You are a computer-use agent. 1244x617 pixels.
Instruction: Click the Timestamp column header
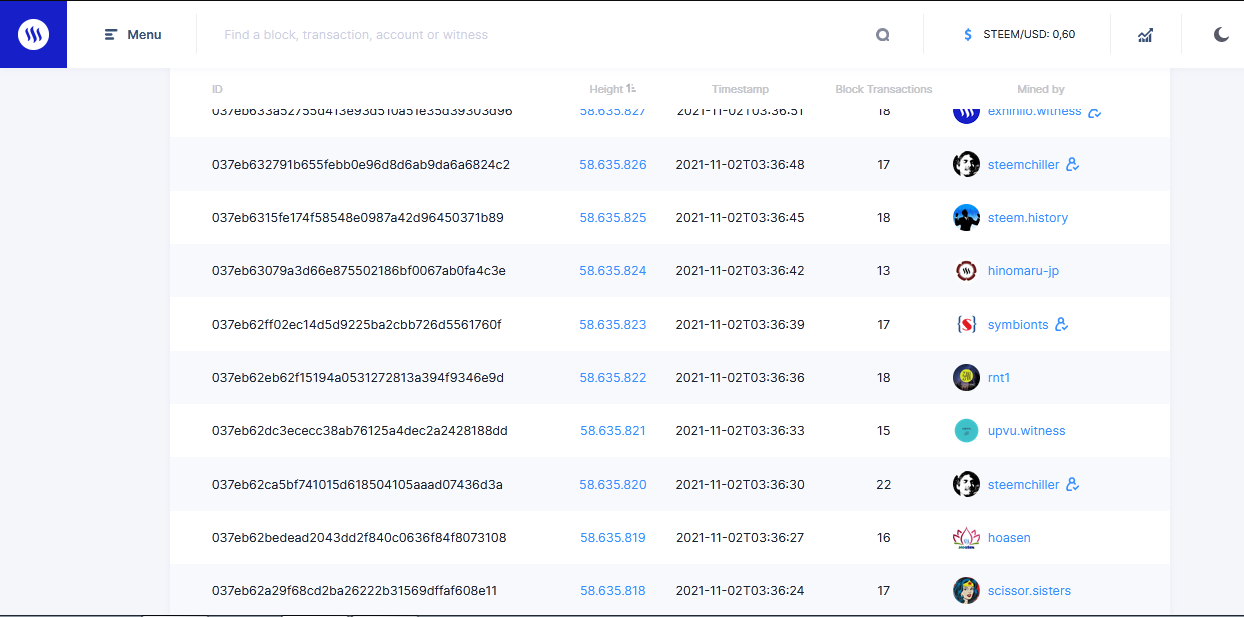pos(741,89)
